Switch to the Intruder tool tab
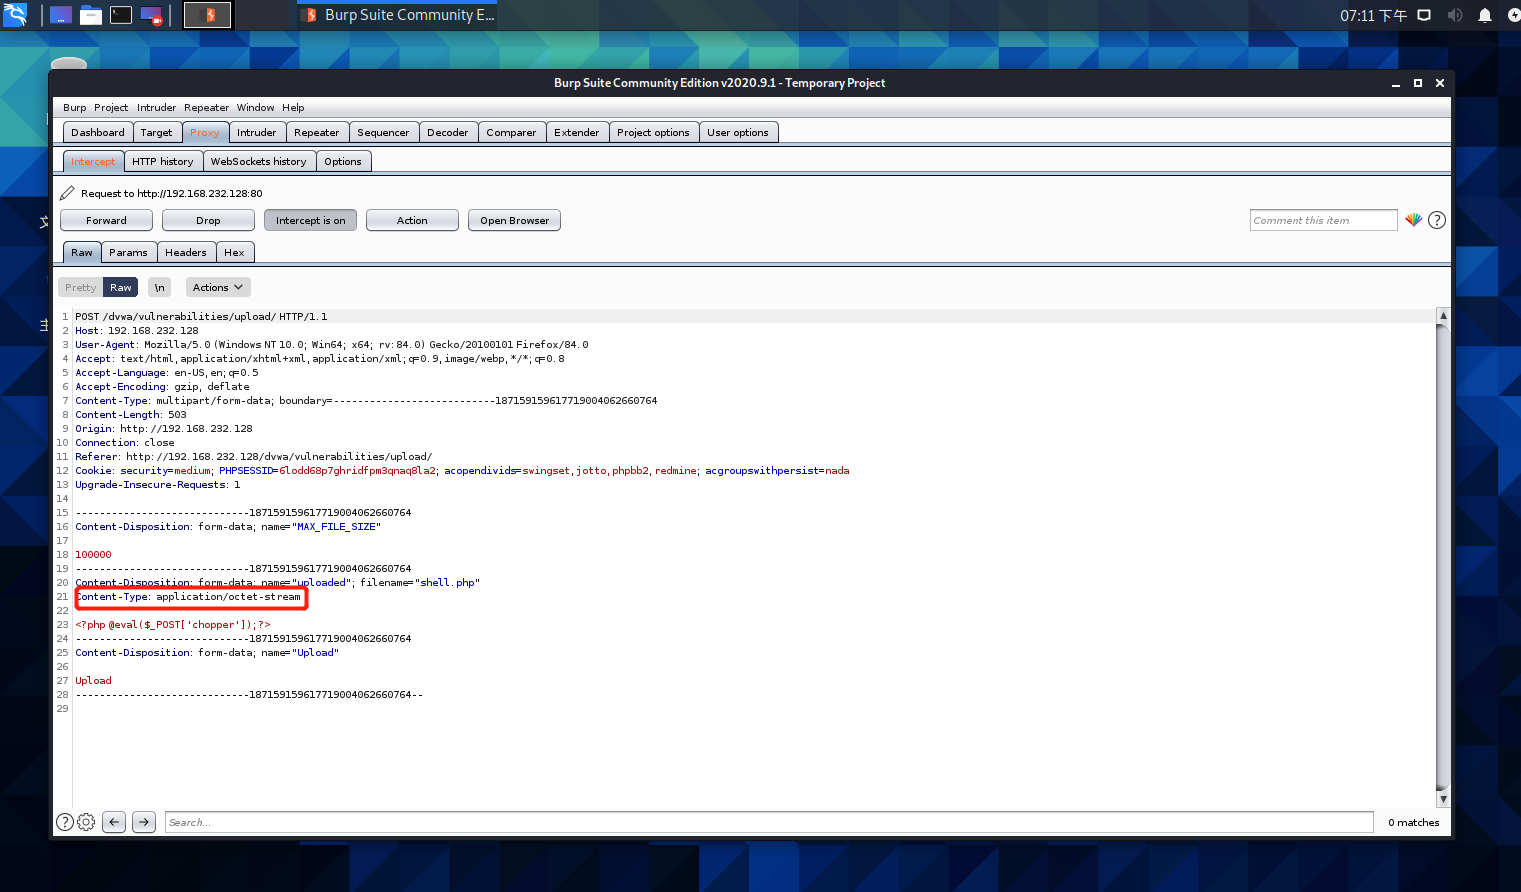 coord(257,132)
